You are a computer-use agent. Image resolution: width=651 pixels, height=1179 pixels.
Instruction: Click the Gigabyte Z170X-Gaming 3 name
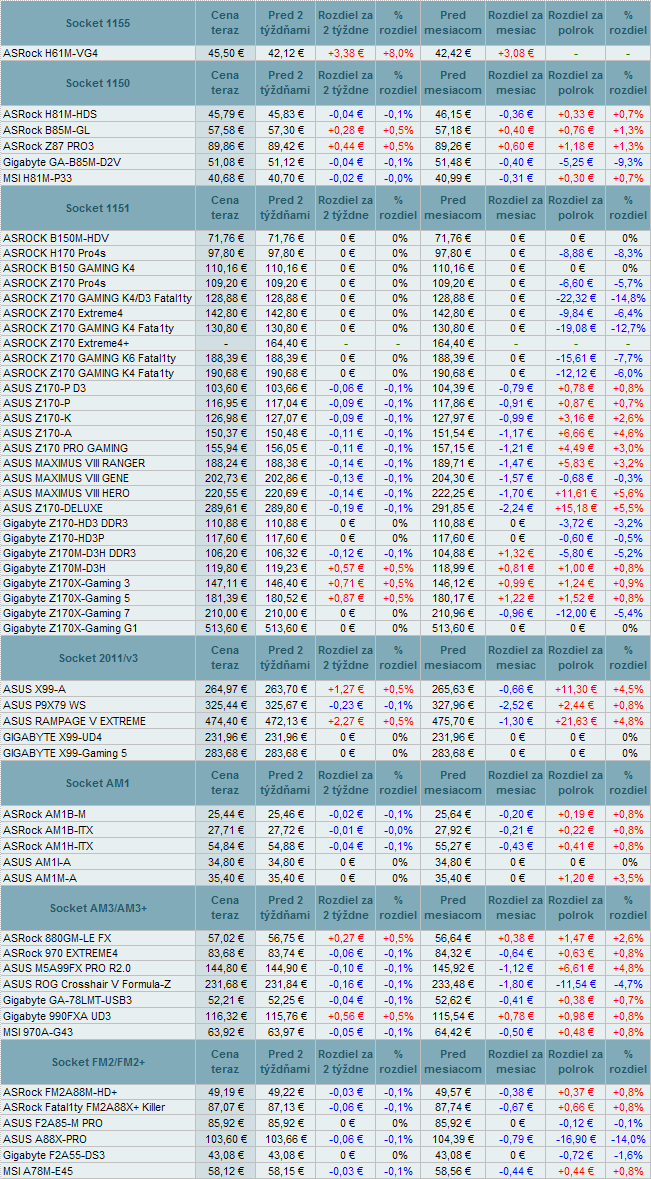(x=66, y=582)
